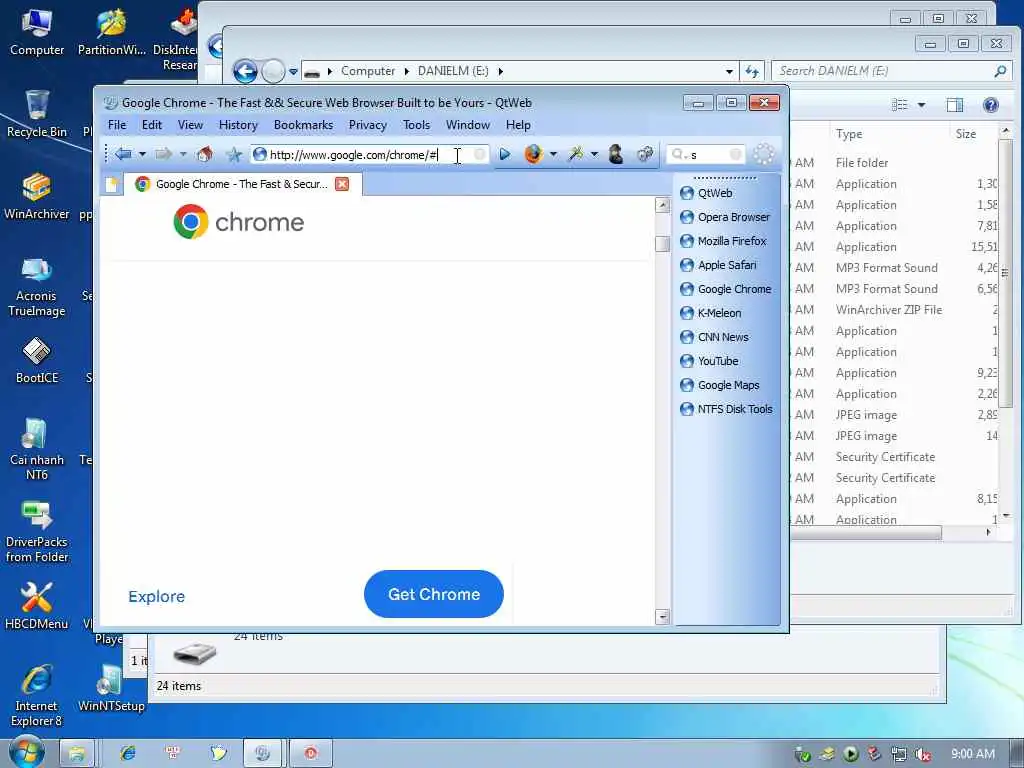Click the Explorer horizontal scrollbar
Screen dimensions: 1024x768
866,533
